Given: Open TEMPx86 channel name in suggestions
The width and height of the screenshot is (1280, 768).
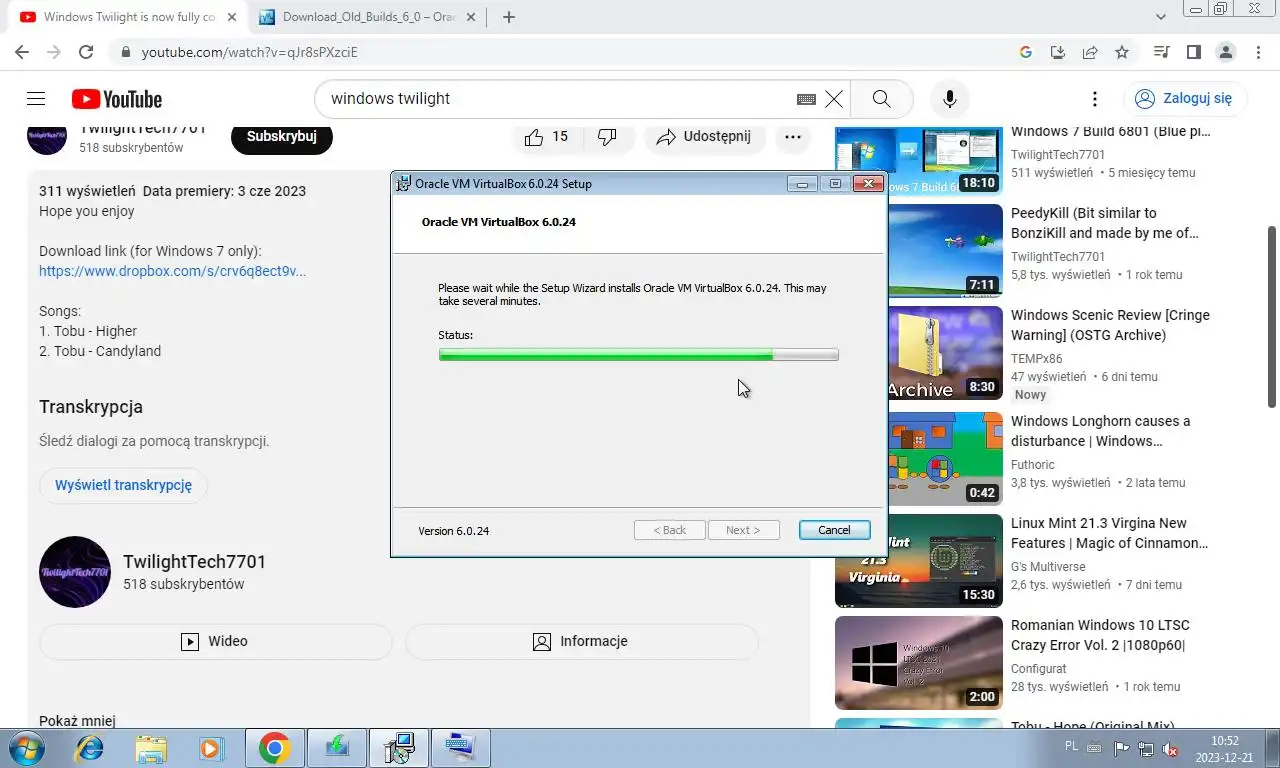Looking at the screenshot, I should pos(1036,358).
